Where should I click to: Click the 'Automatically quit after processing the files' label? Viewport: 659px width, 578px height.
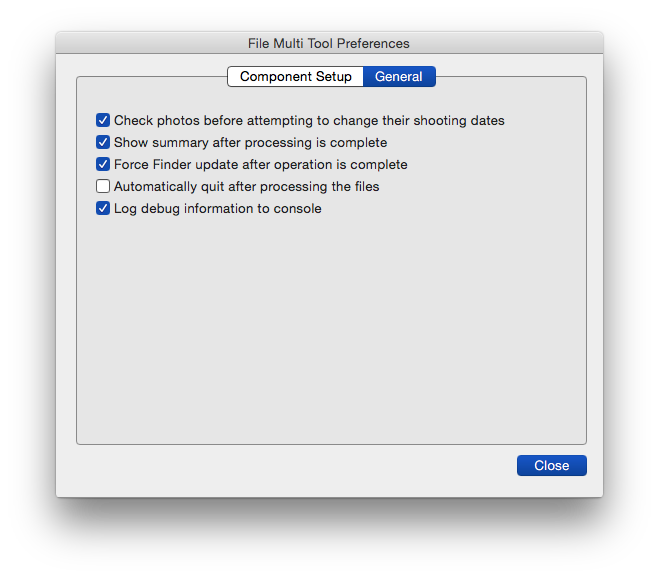[x=246, y=186]
